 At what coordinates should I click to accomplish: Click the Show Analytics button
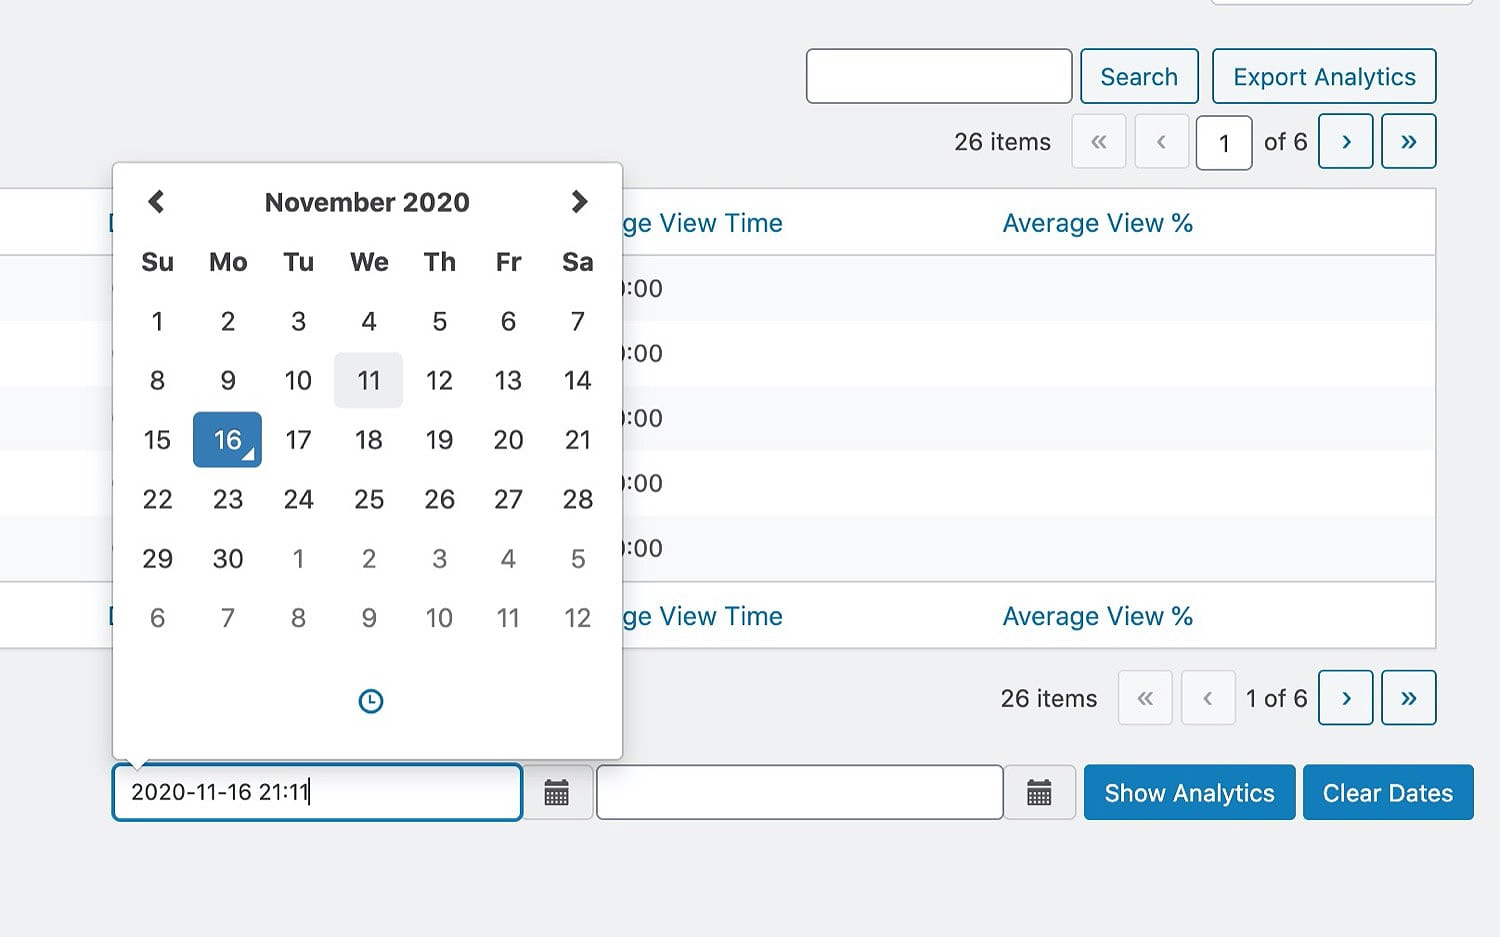click(1189, 793)
